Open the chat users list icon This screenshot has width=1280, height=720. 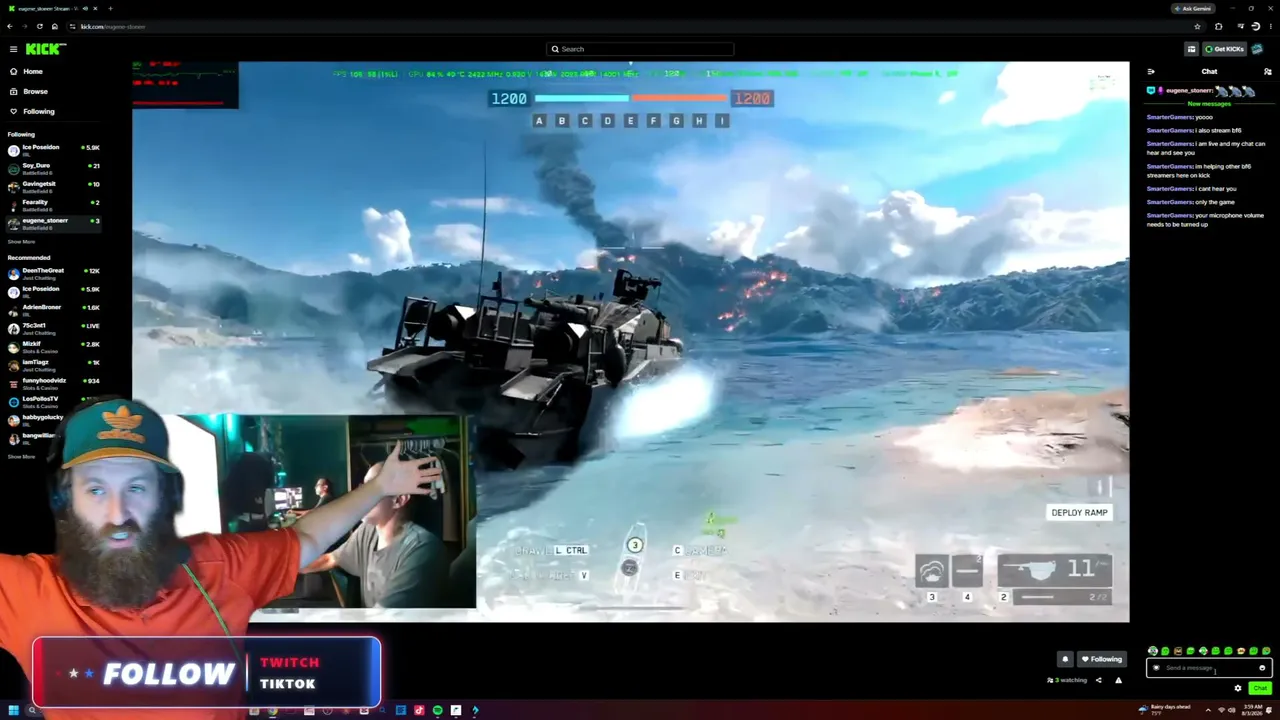tap(1268, 72)
